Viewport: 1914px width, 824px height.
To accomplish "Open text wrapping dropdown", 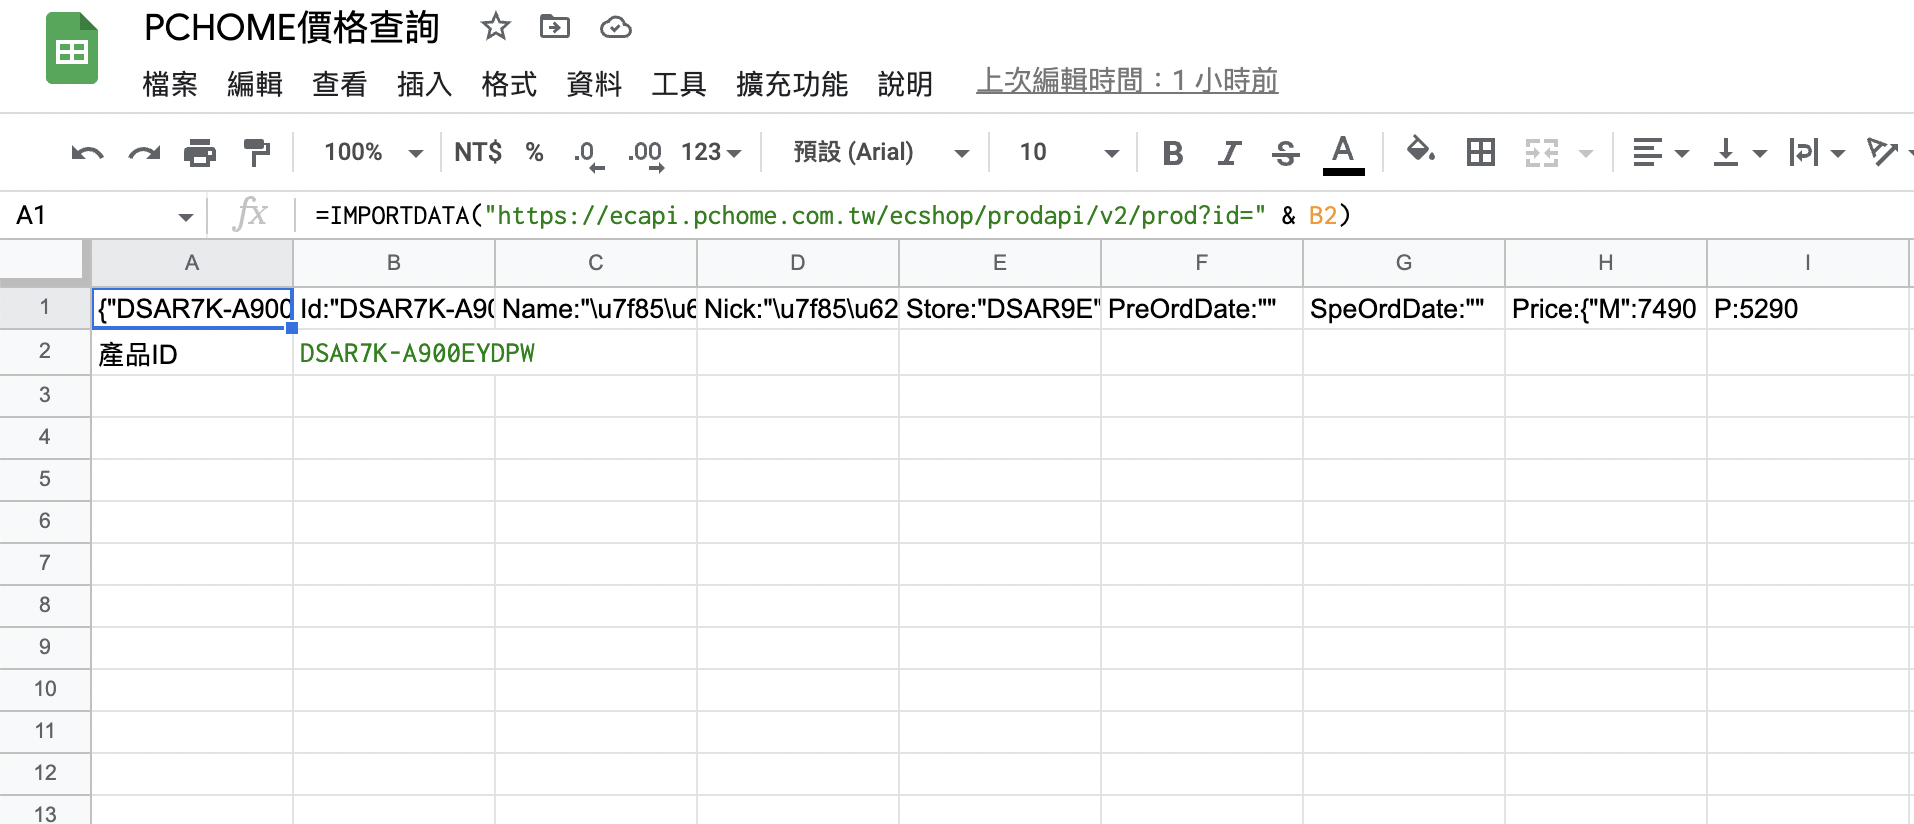I will click(x=1817, y=153).
